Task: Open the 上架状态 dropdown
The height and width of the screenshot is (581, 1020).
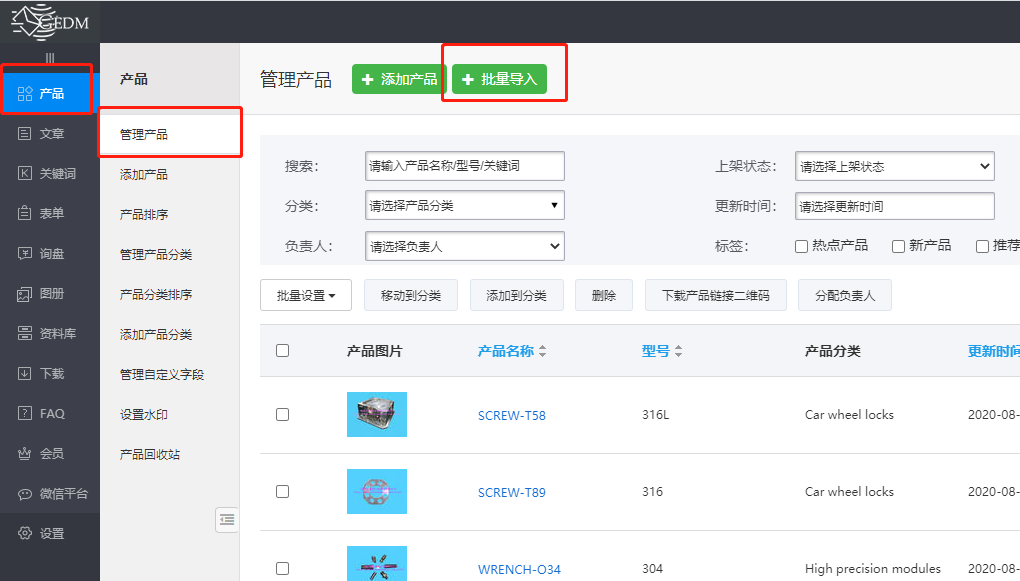Action: coord(894,166)
